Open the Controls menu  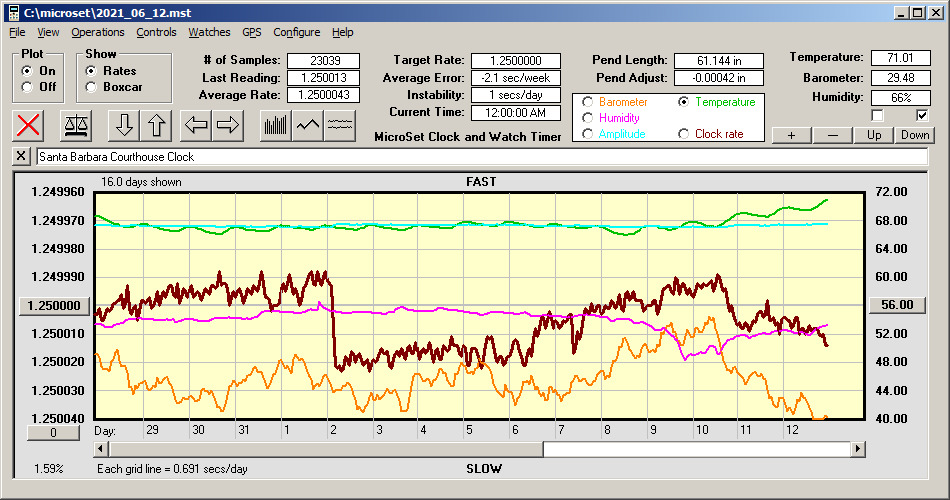[x=156, y=32]
